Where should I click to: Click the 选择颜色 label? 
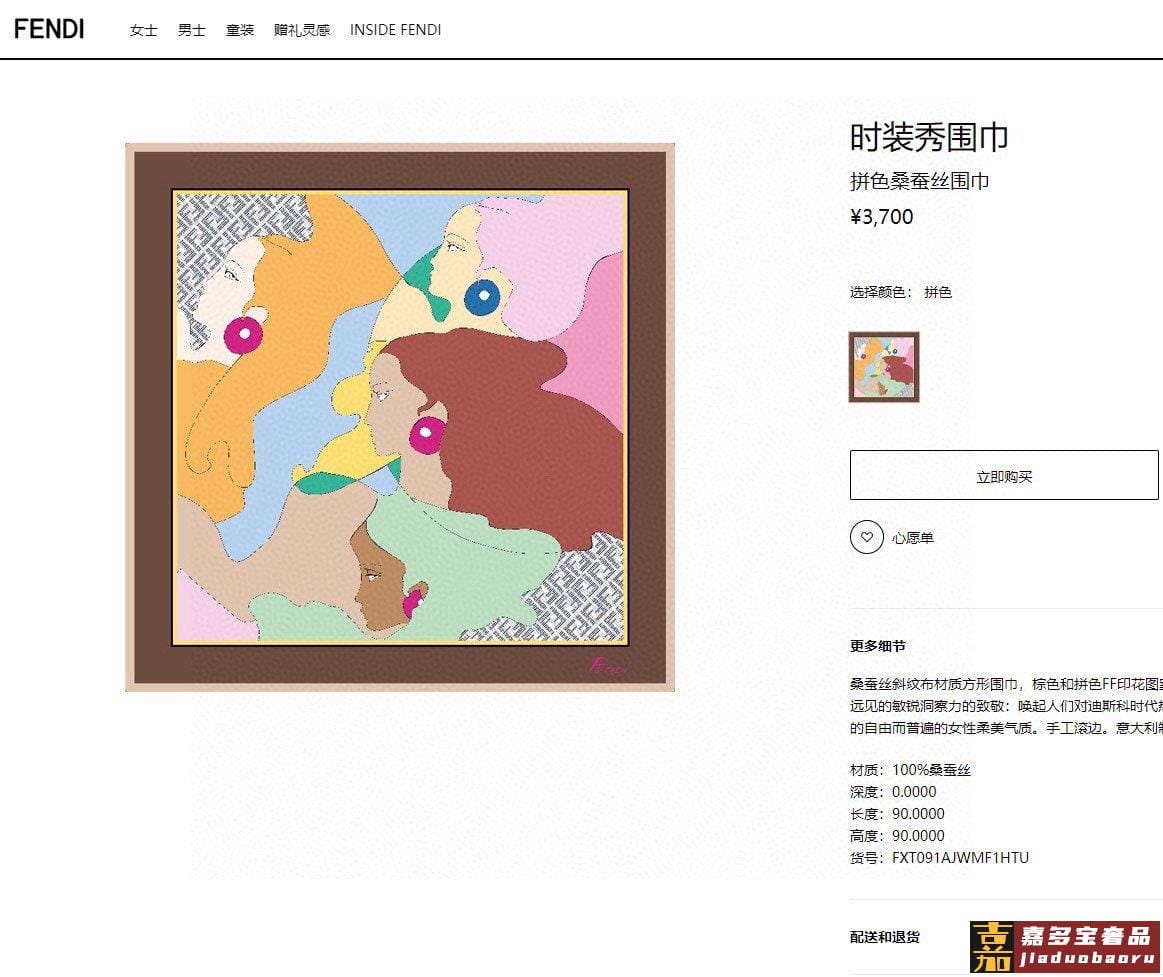[x=881, y=292]
